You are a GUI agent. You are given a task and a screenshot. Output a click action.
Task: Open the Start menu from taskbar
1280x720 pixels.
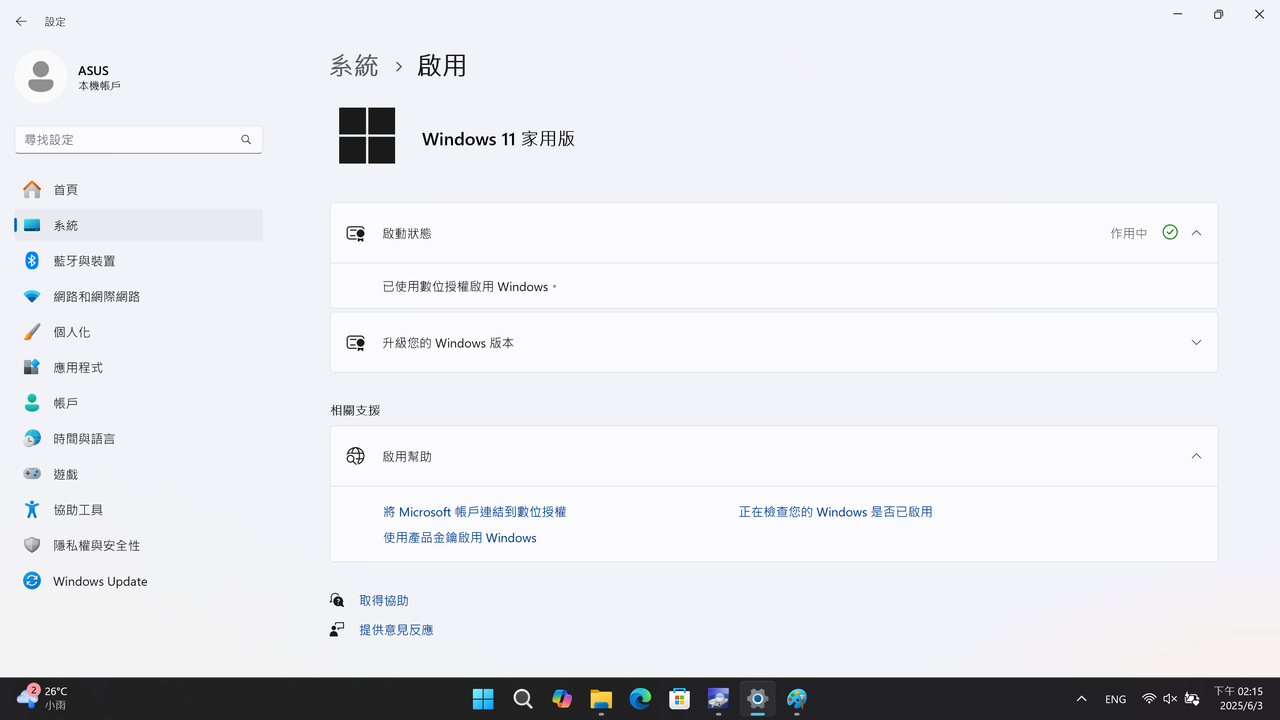[x=483, y=699]
